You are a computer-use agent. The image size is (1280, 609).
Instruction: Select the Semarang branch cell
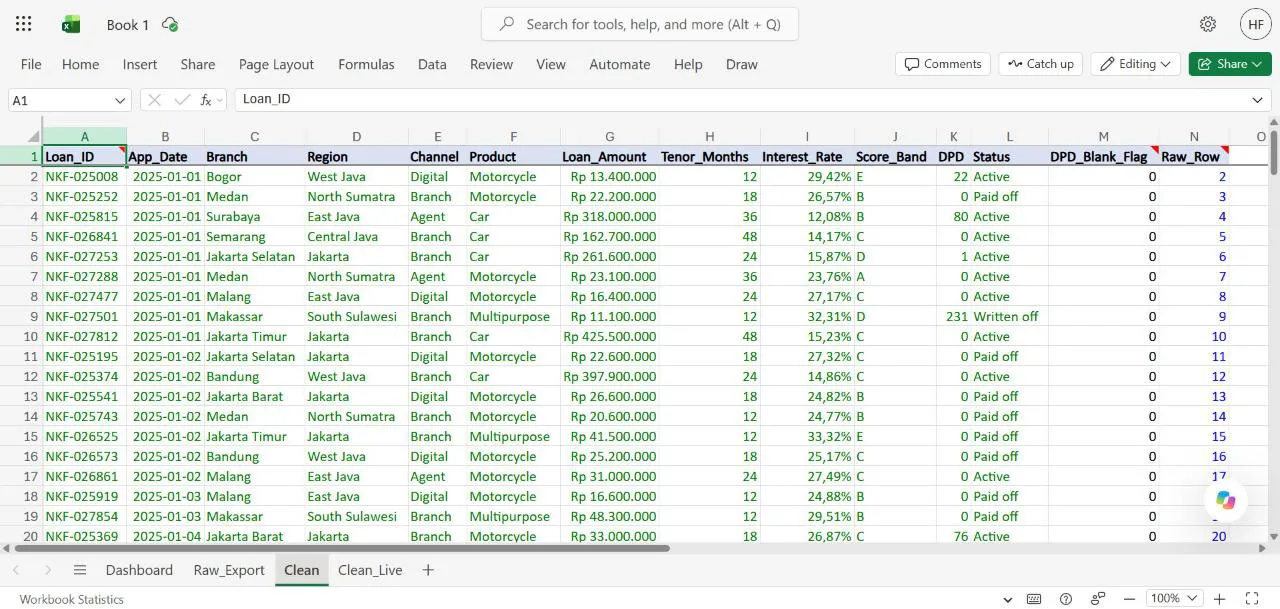point(254,236)
